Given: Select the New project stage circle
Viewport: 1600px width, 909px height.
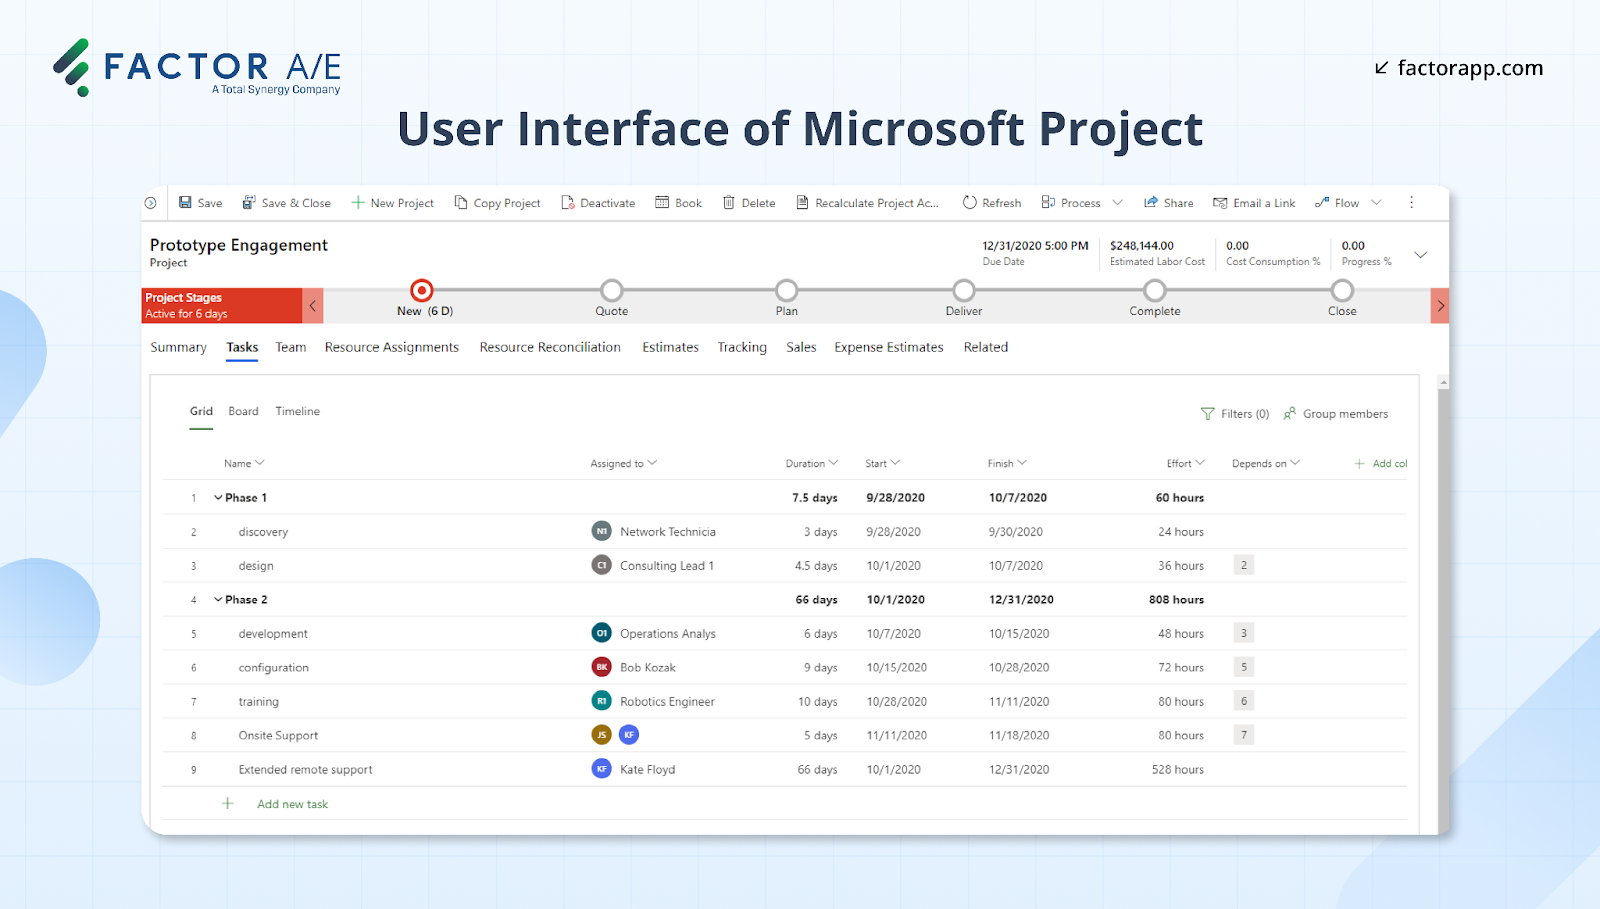Looking at the screenshot, I should coord(421,291).
